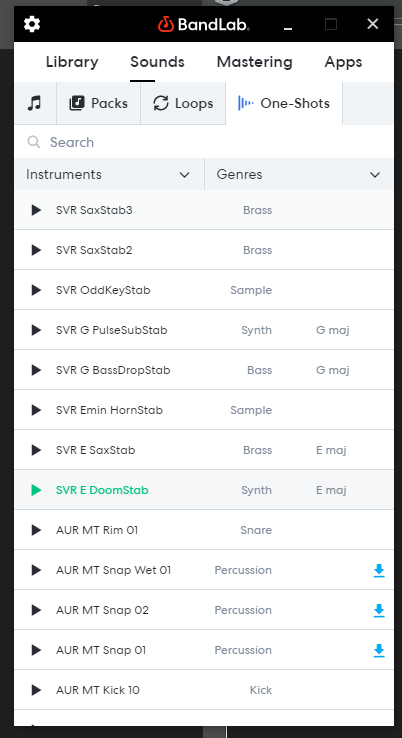This screenshot has height=738, width=402.
Task: Click SVR G PulseSubStab sample name
Action: click(112, 330)
